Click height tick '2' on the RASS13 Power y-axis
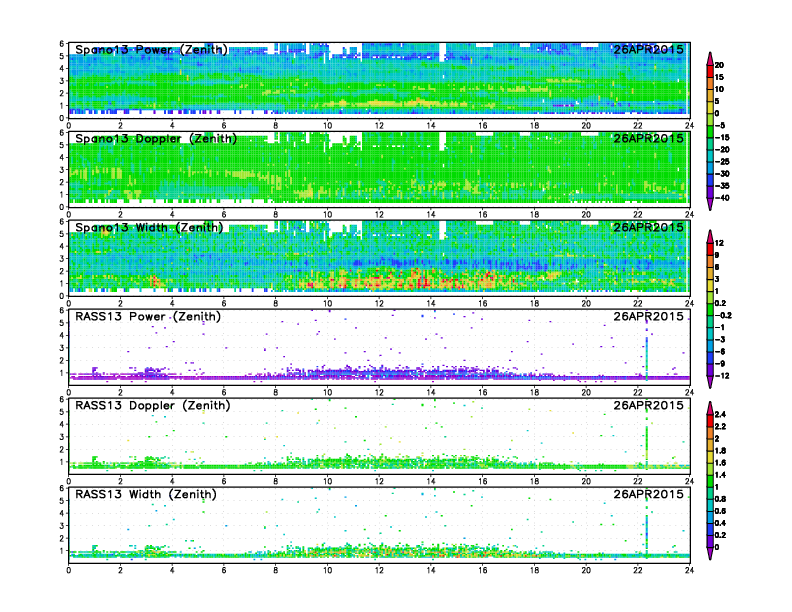The width and height of the screenshot is (792, 612). coord(62,361)
